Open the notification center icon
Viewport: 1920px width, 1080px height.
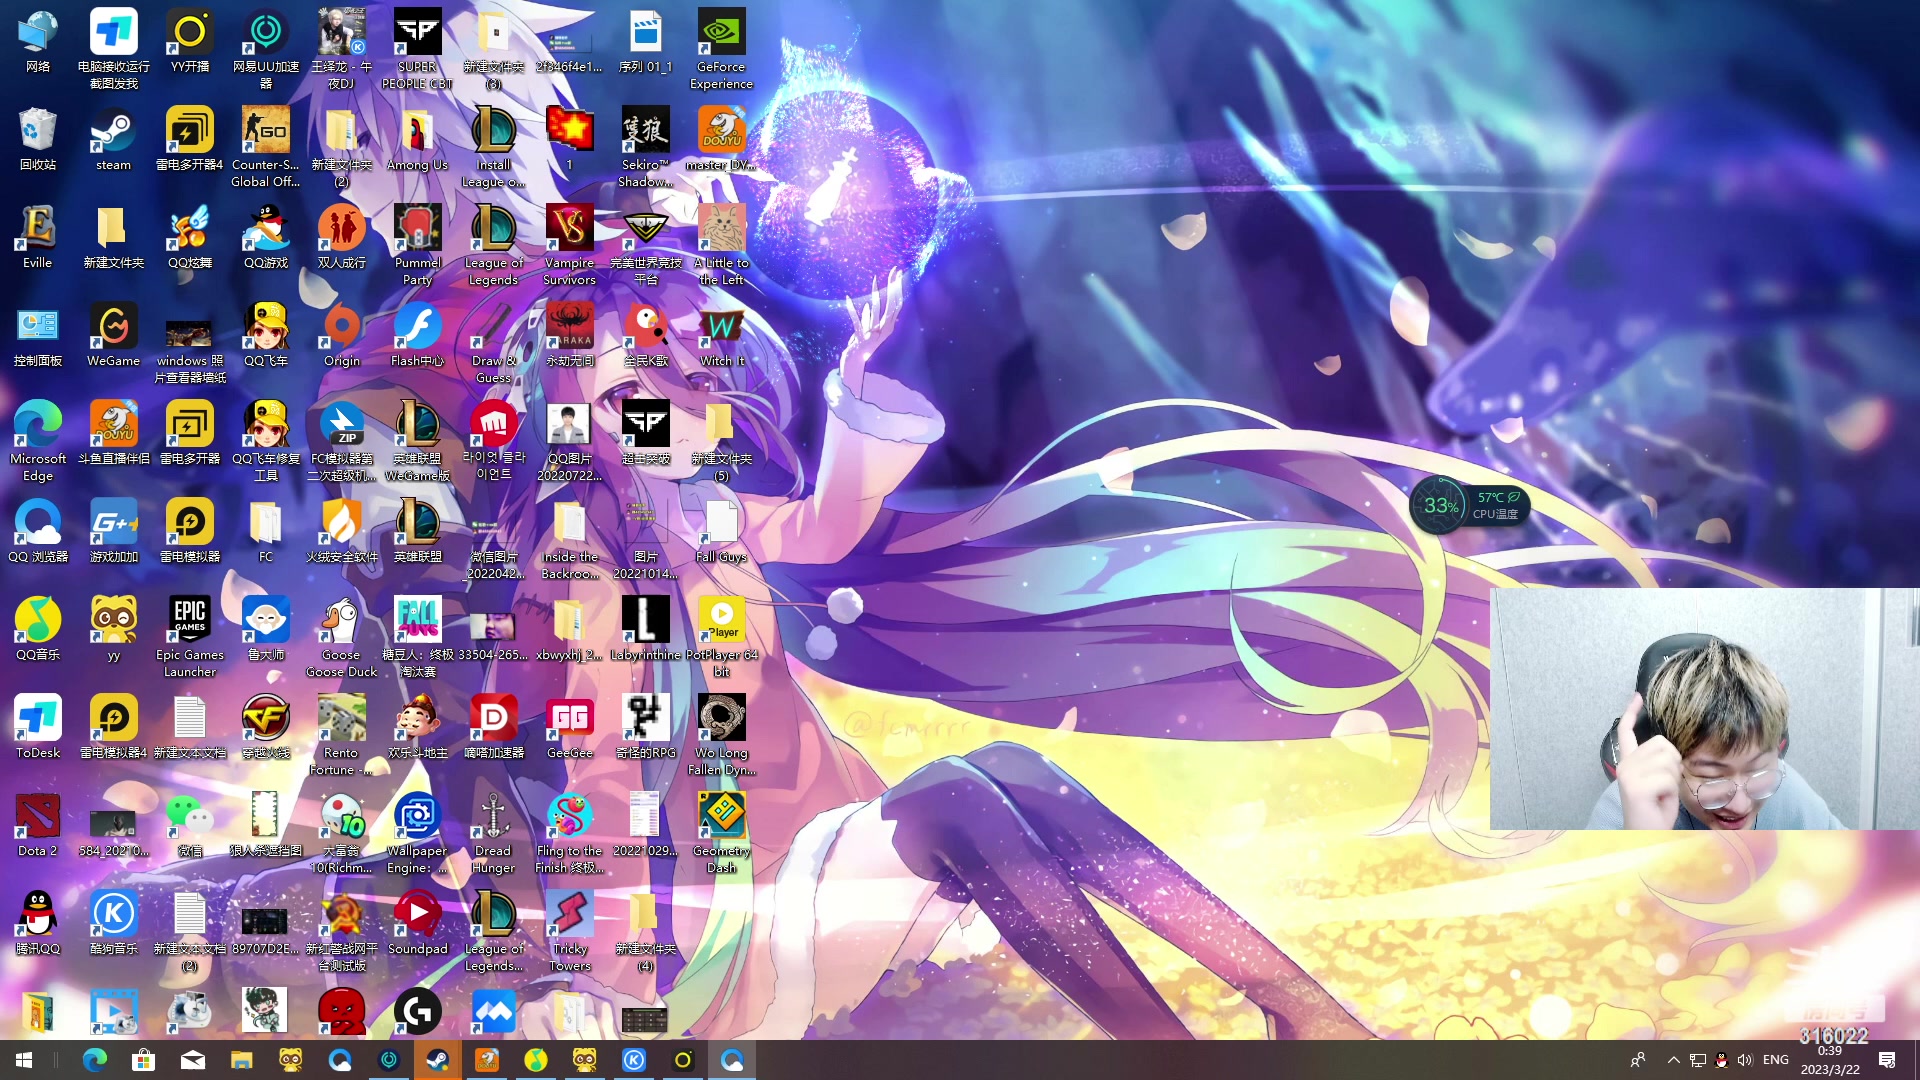coord(1887,1060)
